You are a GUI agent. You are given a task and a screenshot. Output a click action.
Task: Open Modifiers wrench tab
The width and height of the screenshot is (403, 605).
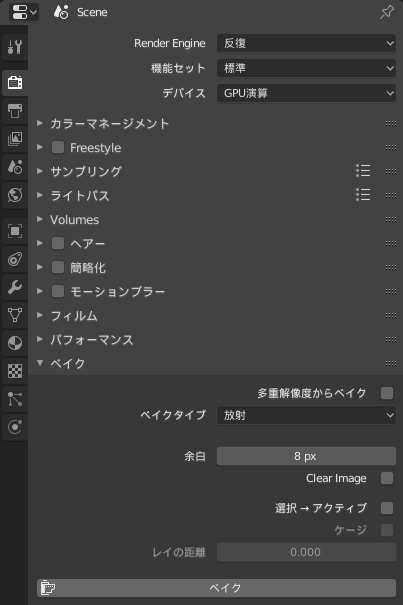[x=15, y=287]
